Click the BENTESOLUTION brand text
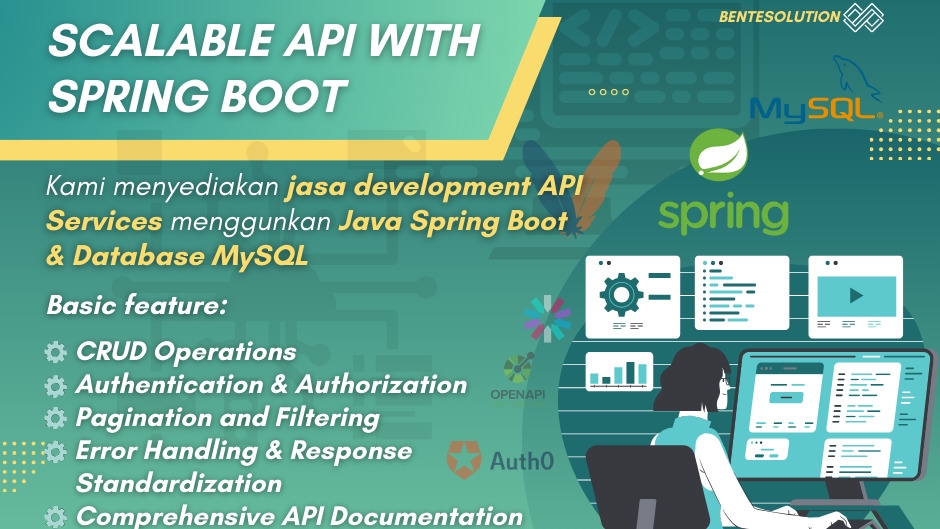Image resolution: width=940 pixels, height=529 pixels. point(779,16)
